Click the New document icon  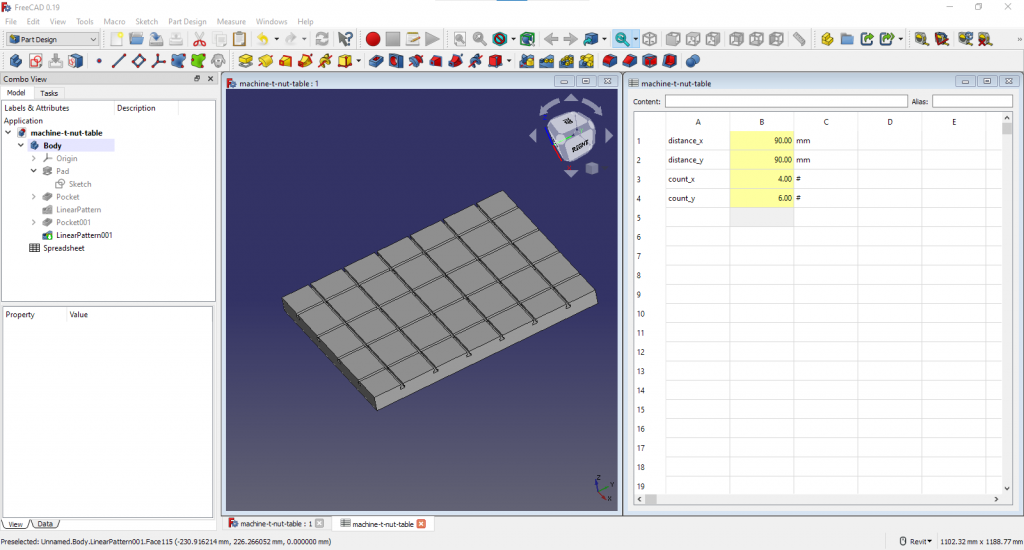(116, 39)
